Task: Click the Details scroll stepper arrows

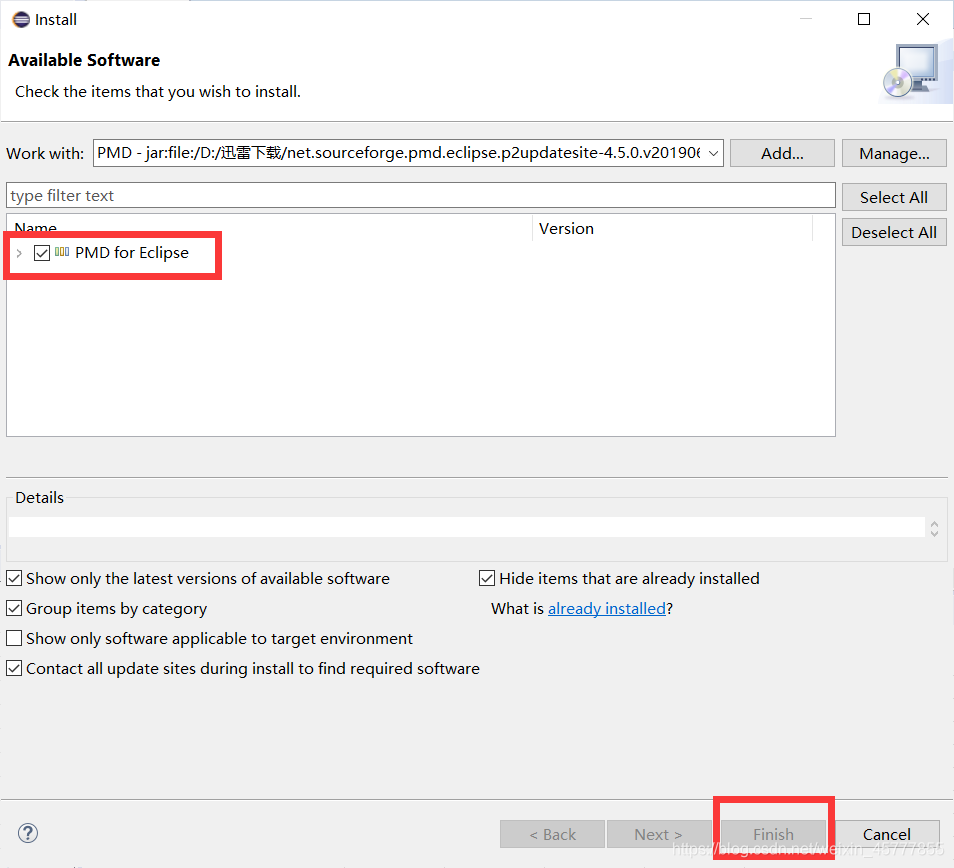Action: [x=935, y=529]
